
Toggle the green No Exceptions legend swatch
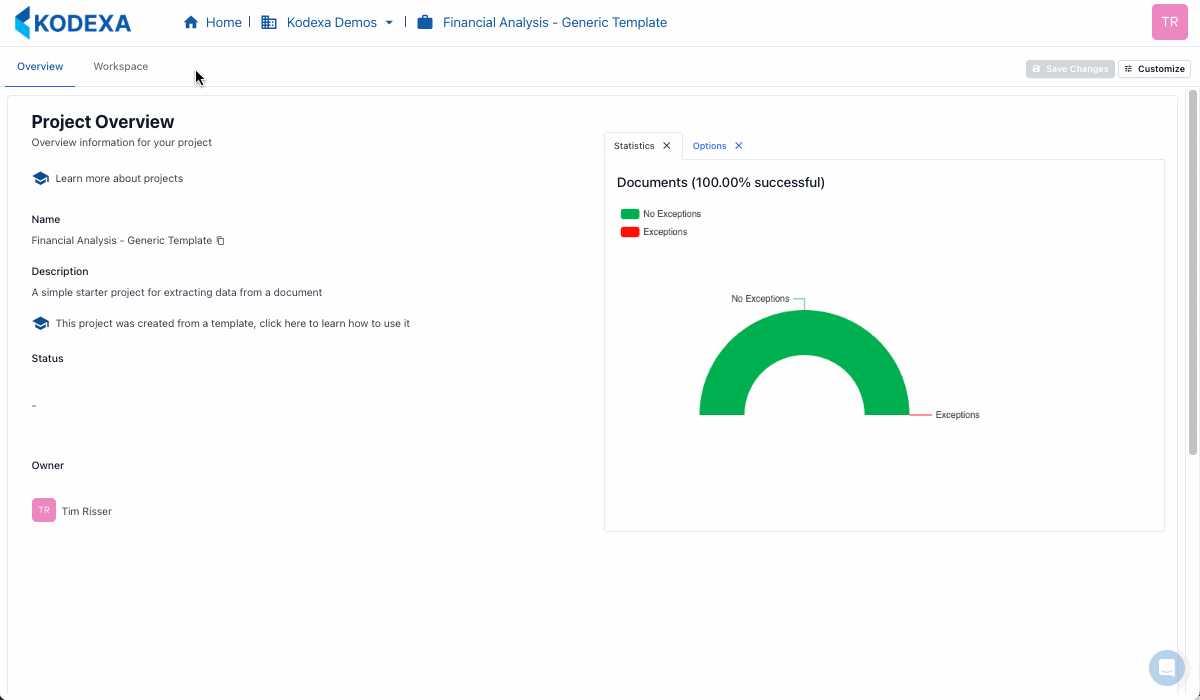630,214
